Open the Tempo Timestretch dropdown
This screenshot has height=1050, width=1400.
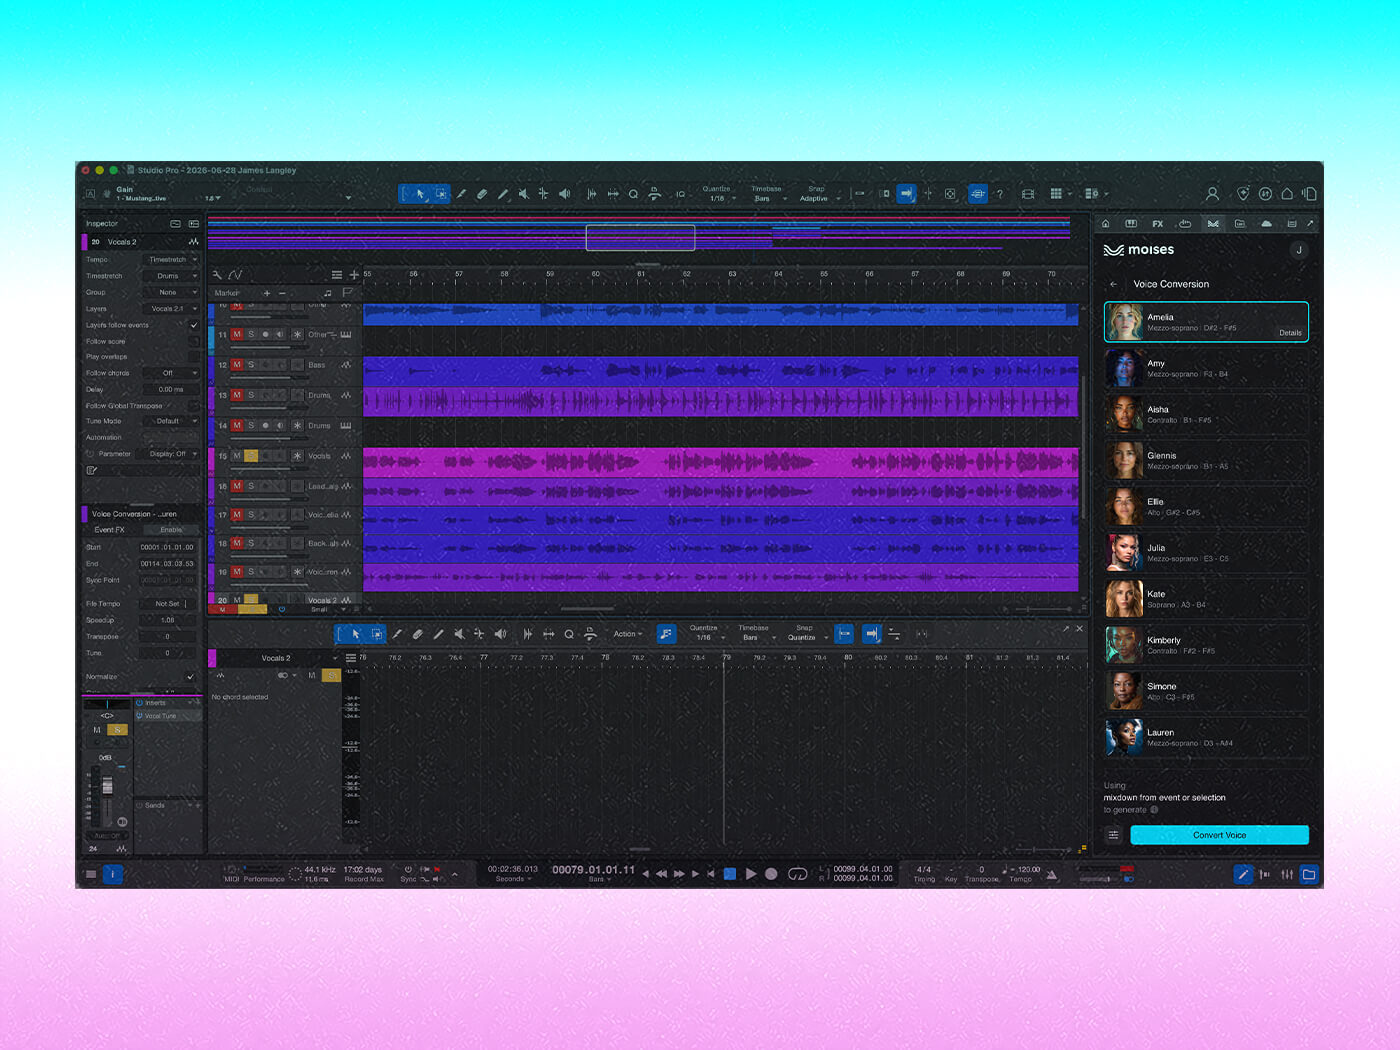coord(173,260)
